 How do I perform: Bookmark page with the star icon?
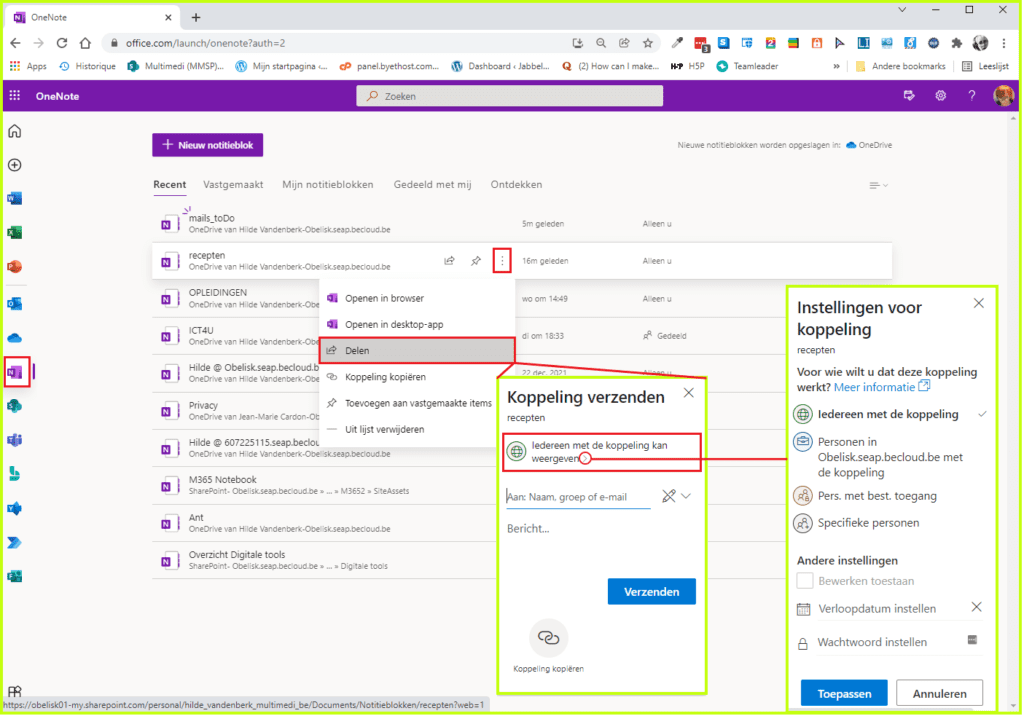647,43
